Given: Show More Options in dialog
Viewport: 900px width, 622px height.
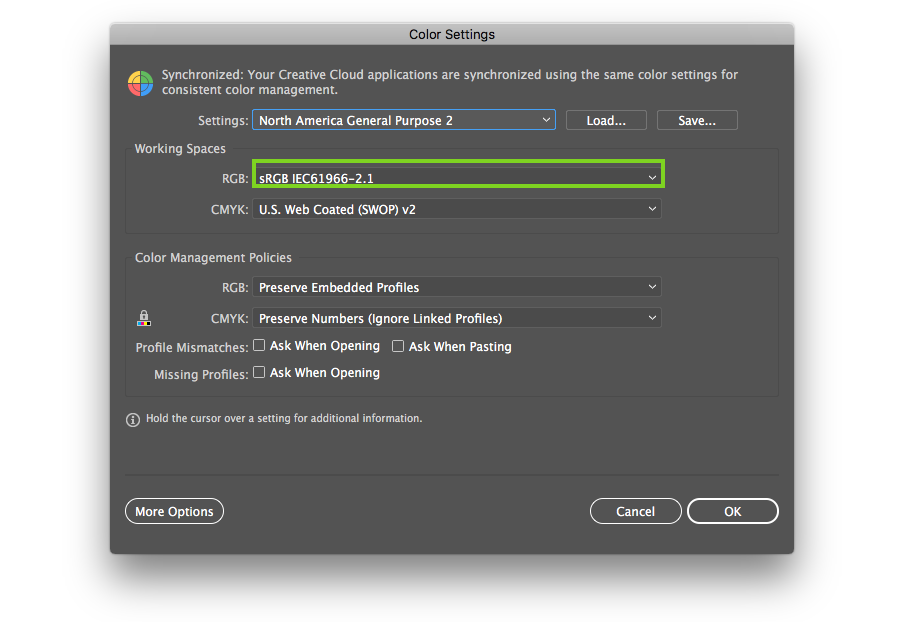Looking at the screenshot, I should point(174,511).
